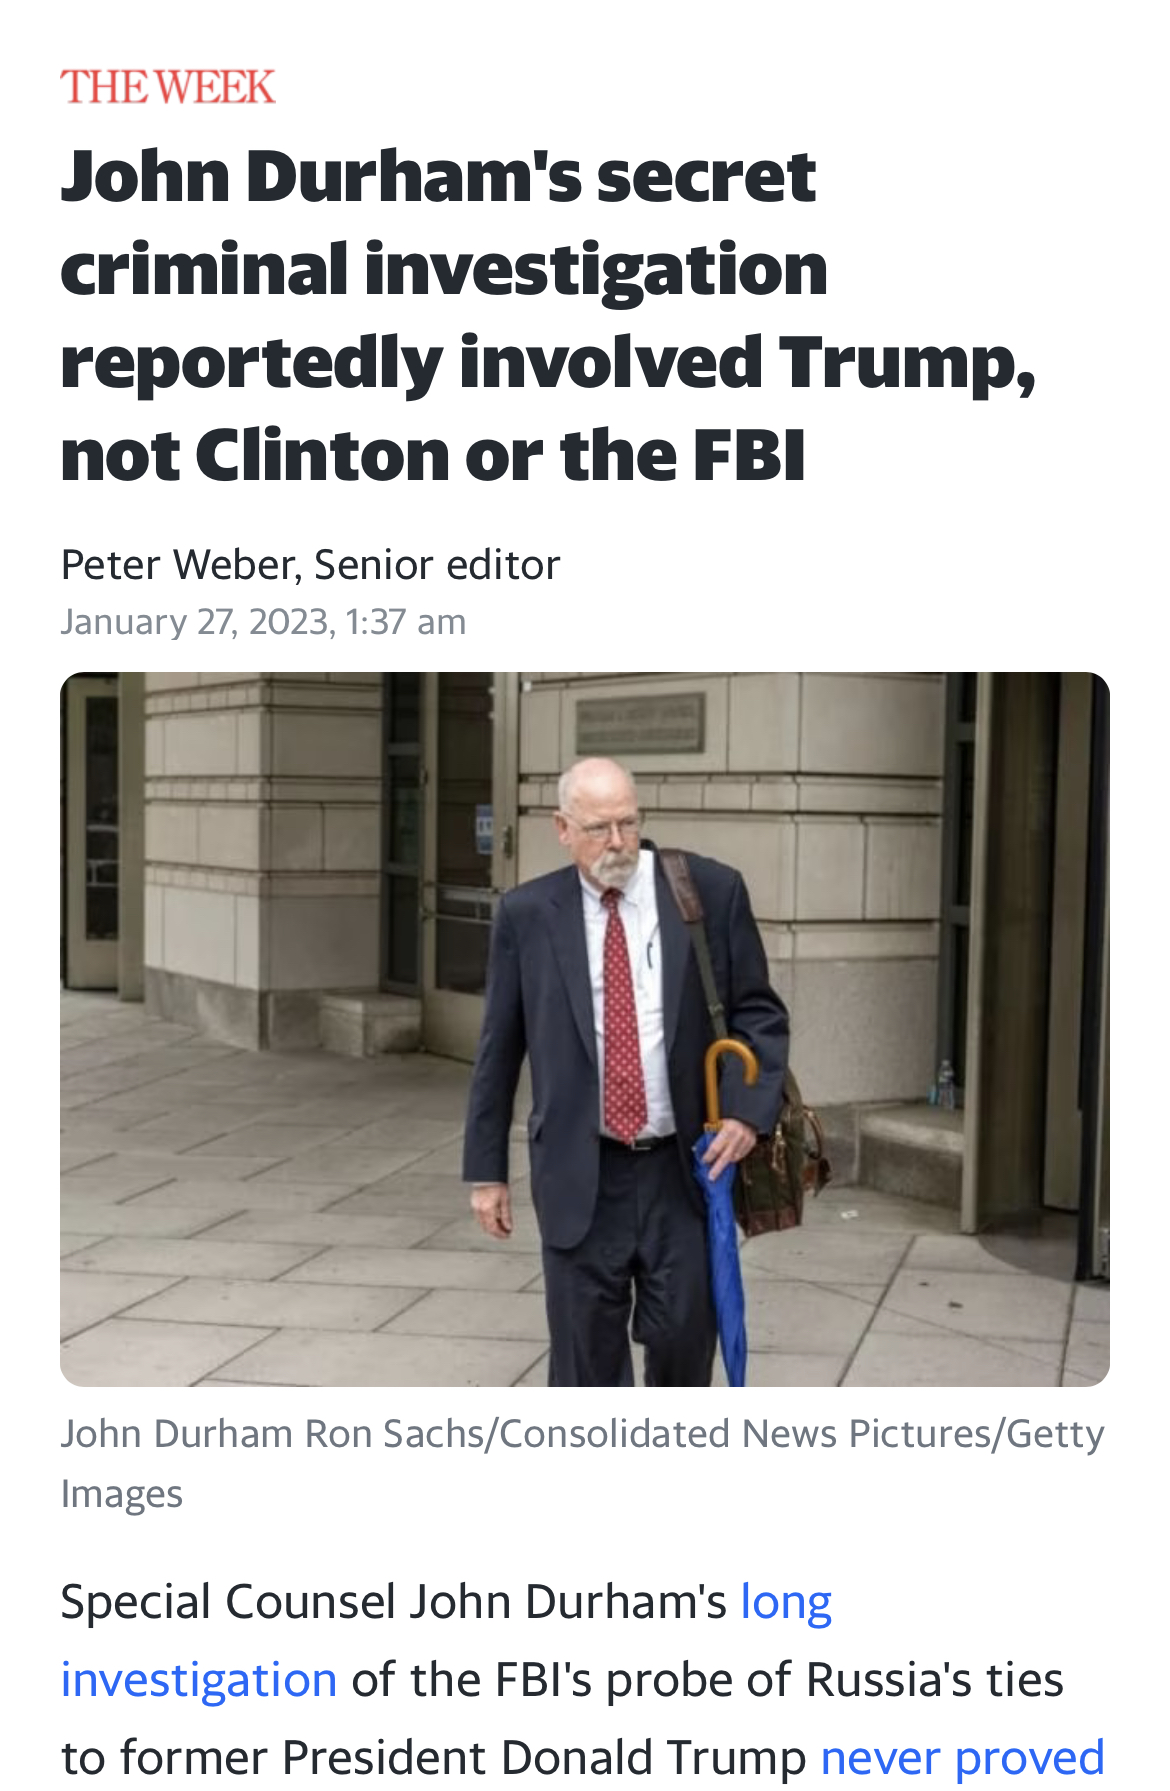The image size is (1170, 1791).
Task: Click the "Senior editor" title text
Action: 437,565
